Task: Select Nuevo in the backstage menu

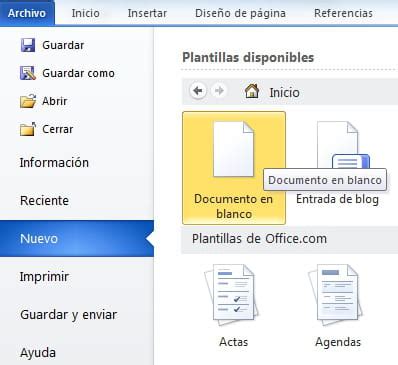Action: pyautogui.click(x=77, y=238)
